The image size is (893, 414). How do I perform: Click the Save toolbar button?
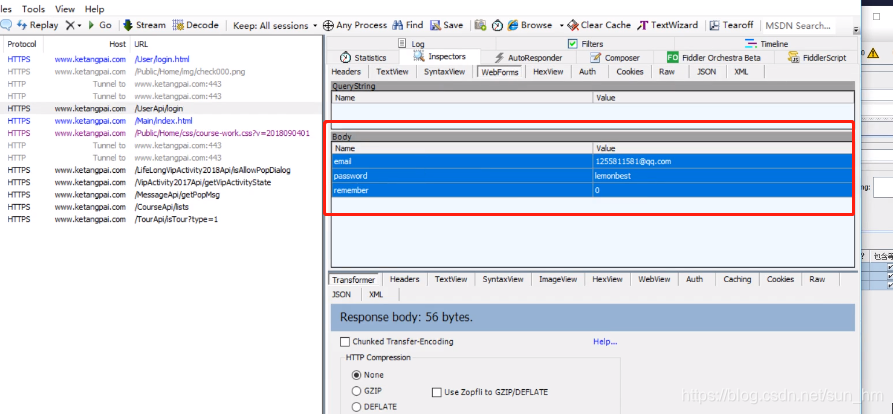[x=446, y=25]
